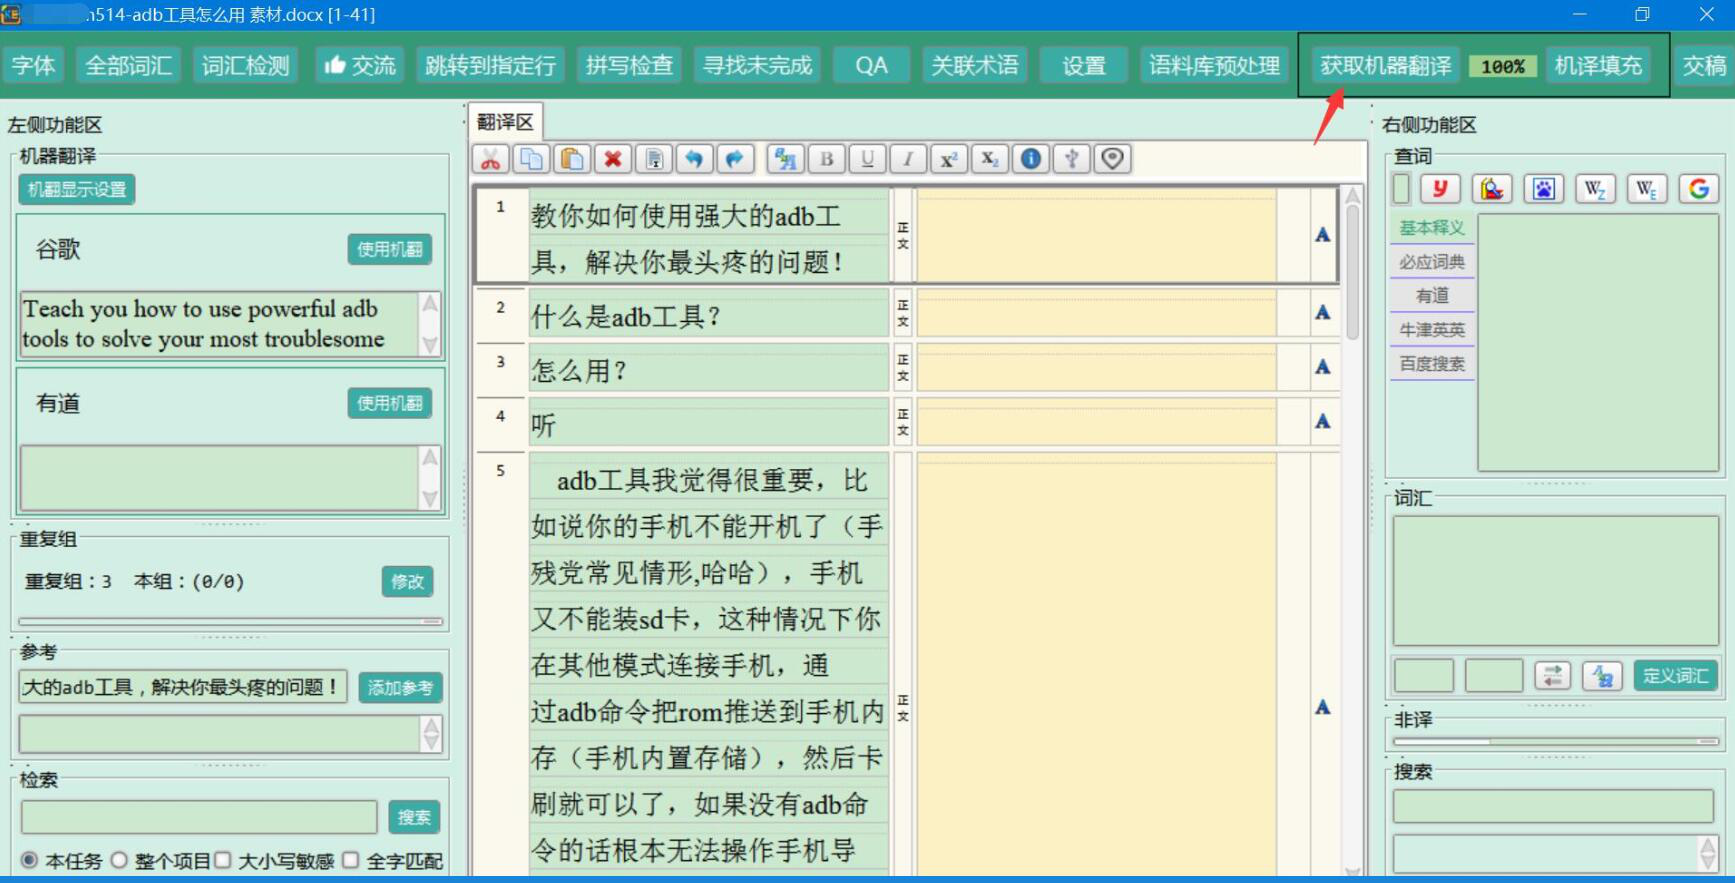Open 机翻显示设置 settings button
This screenshot has width=1735, height=883.
[x=77, y=190]
